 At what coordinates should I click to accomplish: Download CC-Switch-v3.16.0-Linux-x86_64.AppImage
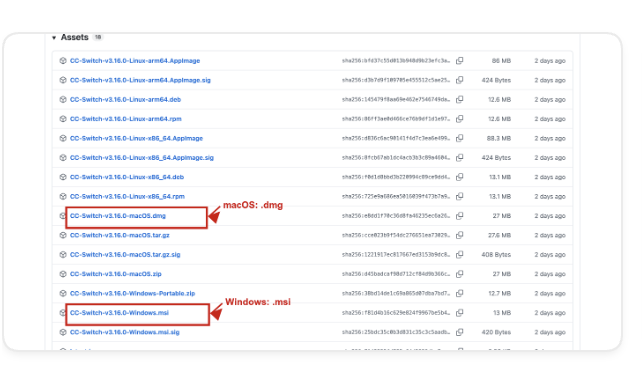click(x=136, y=138)
